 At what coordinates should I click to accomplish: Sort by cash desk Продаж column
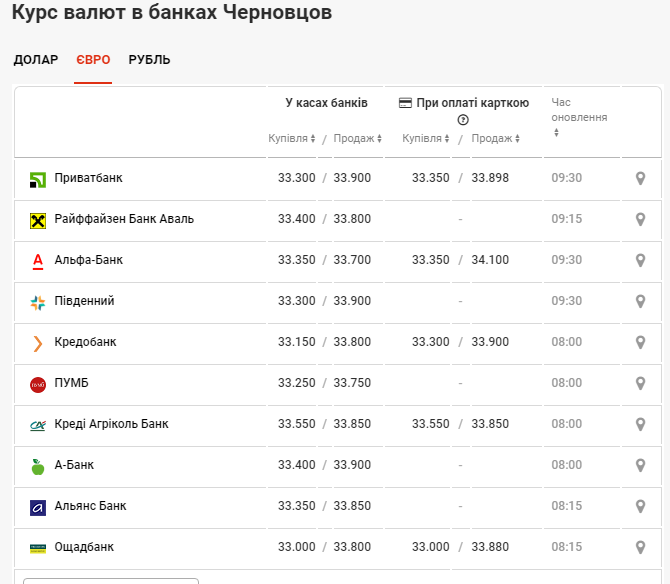pyautogui.click(x=357, y=138)
